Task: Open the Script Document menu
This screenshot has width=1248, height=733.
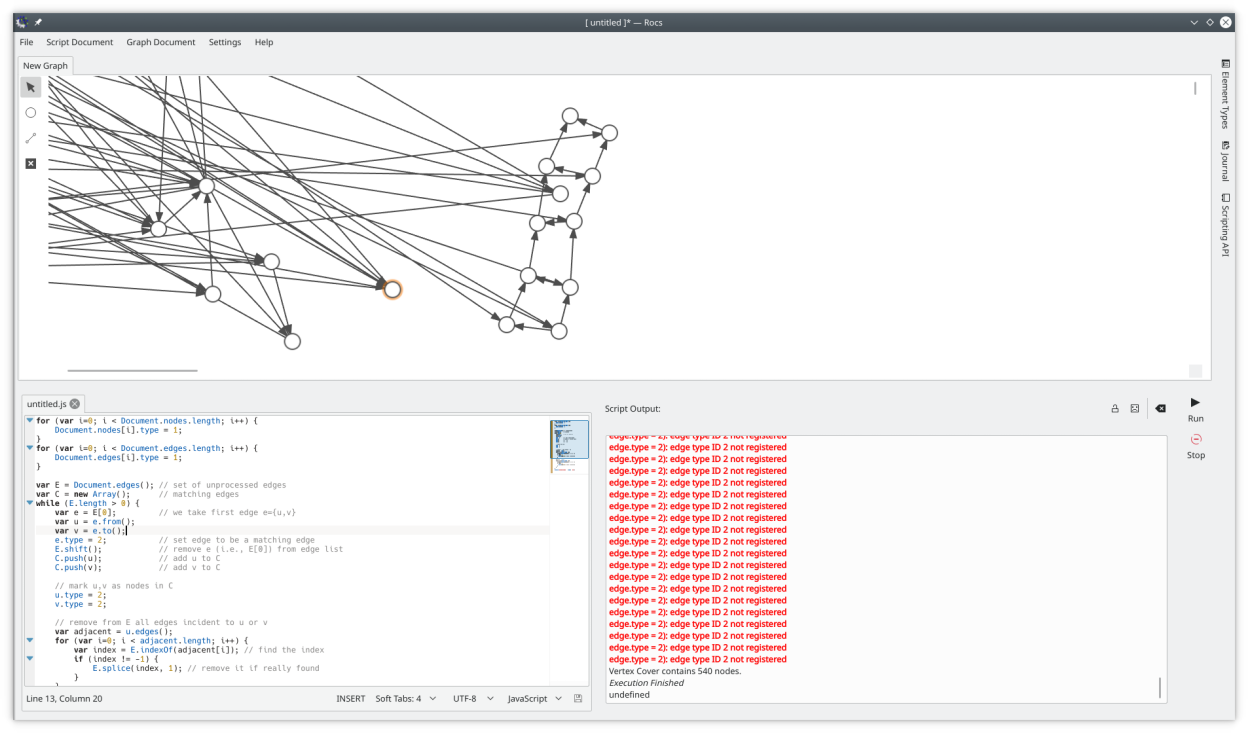Action: (79, 42)
